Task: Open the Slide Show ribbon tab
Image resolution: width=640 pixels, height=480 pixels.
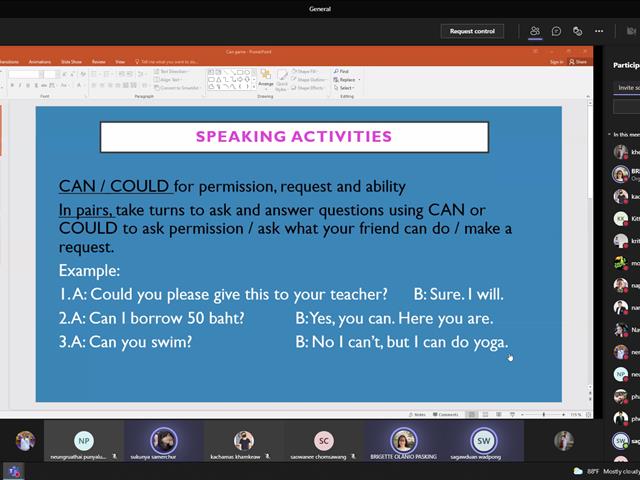Action: pos(71,62)
